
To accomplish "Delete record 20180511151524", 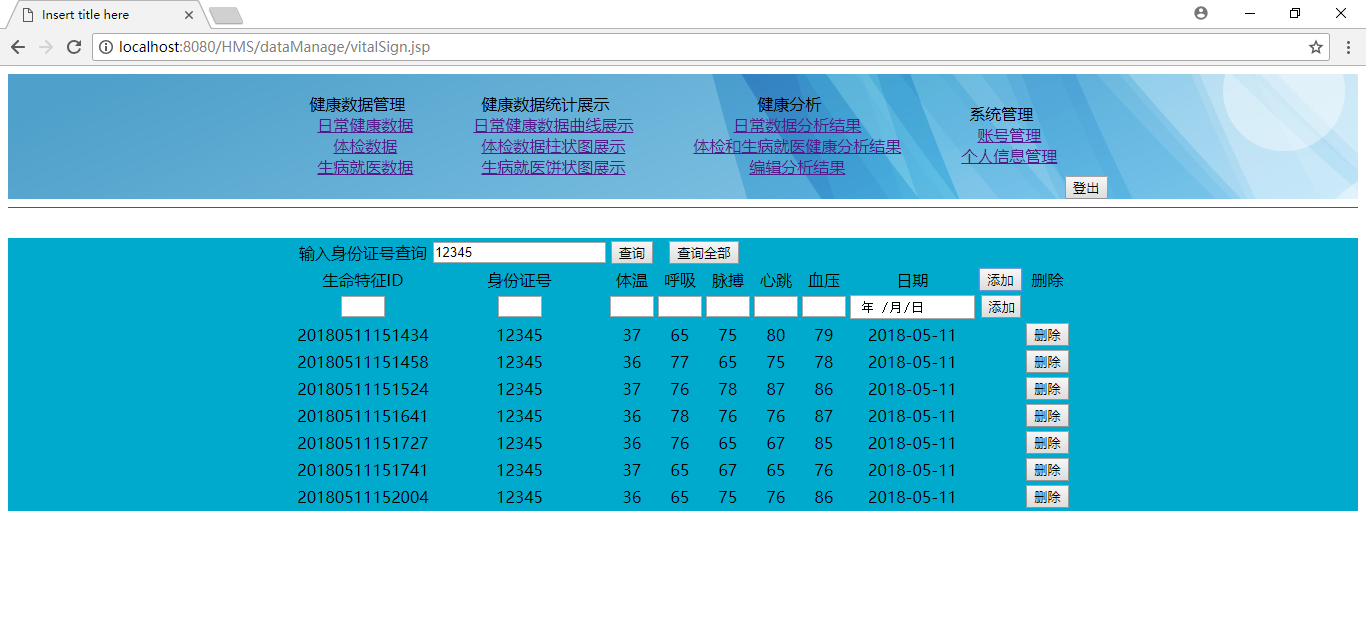I will point(1047,389).
